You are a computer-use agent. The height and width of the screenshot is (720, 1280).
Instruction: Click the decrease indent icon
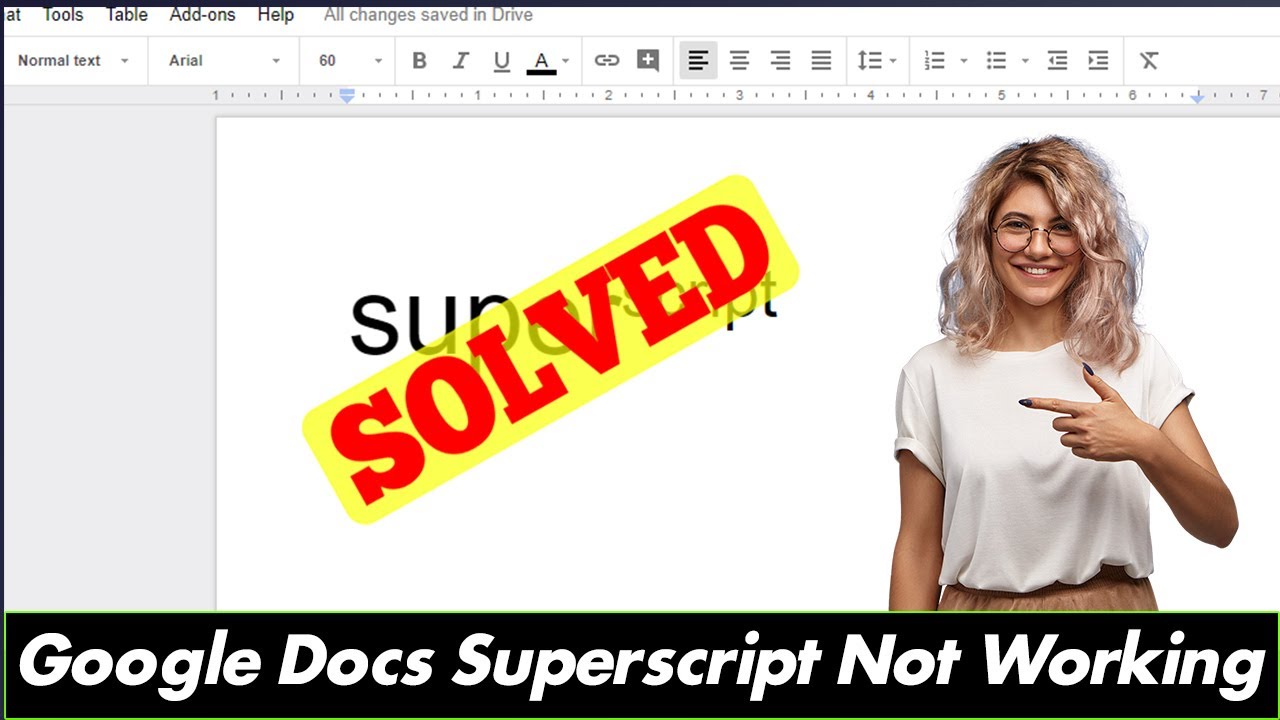point(1057,61)
